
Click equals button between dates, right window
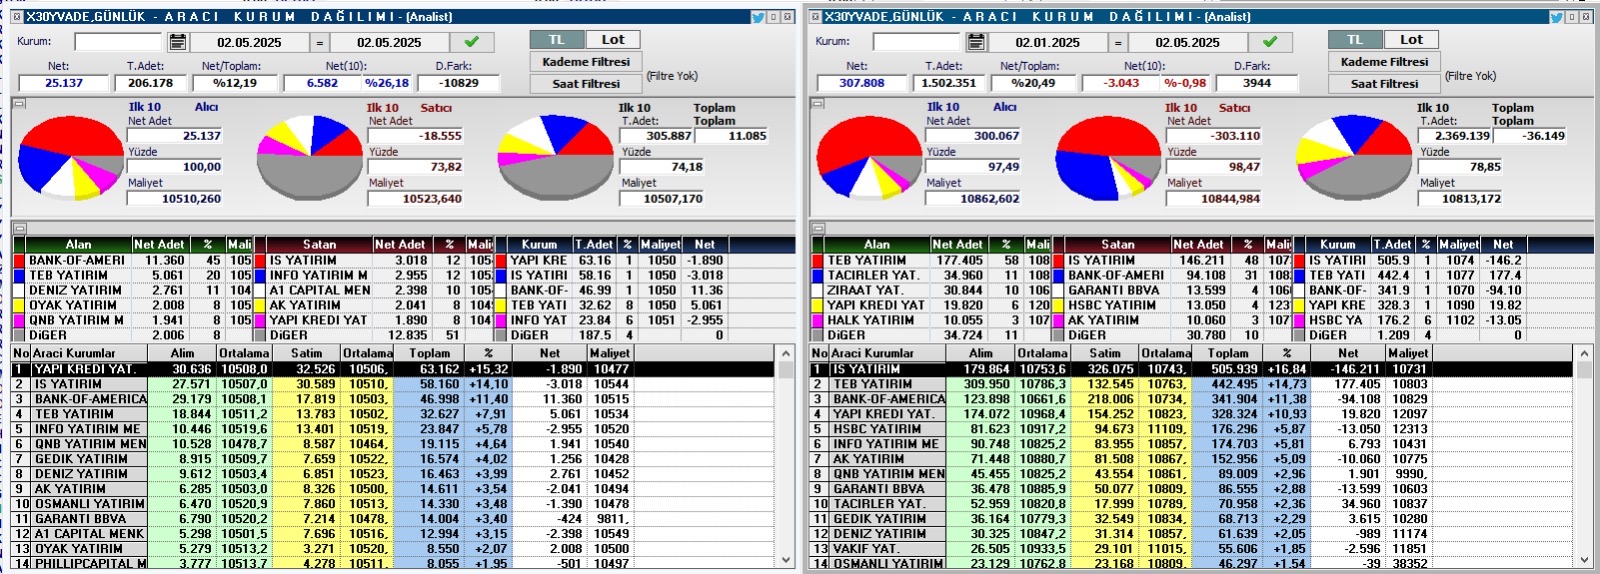[1117, 43]
